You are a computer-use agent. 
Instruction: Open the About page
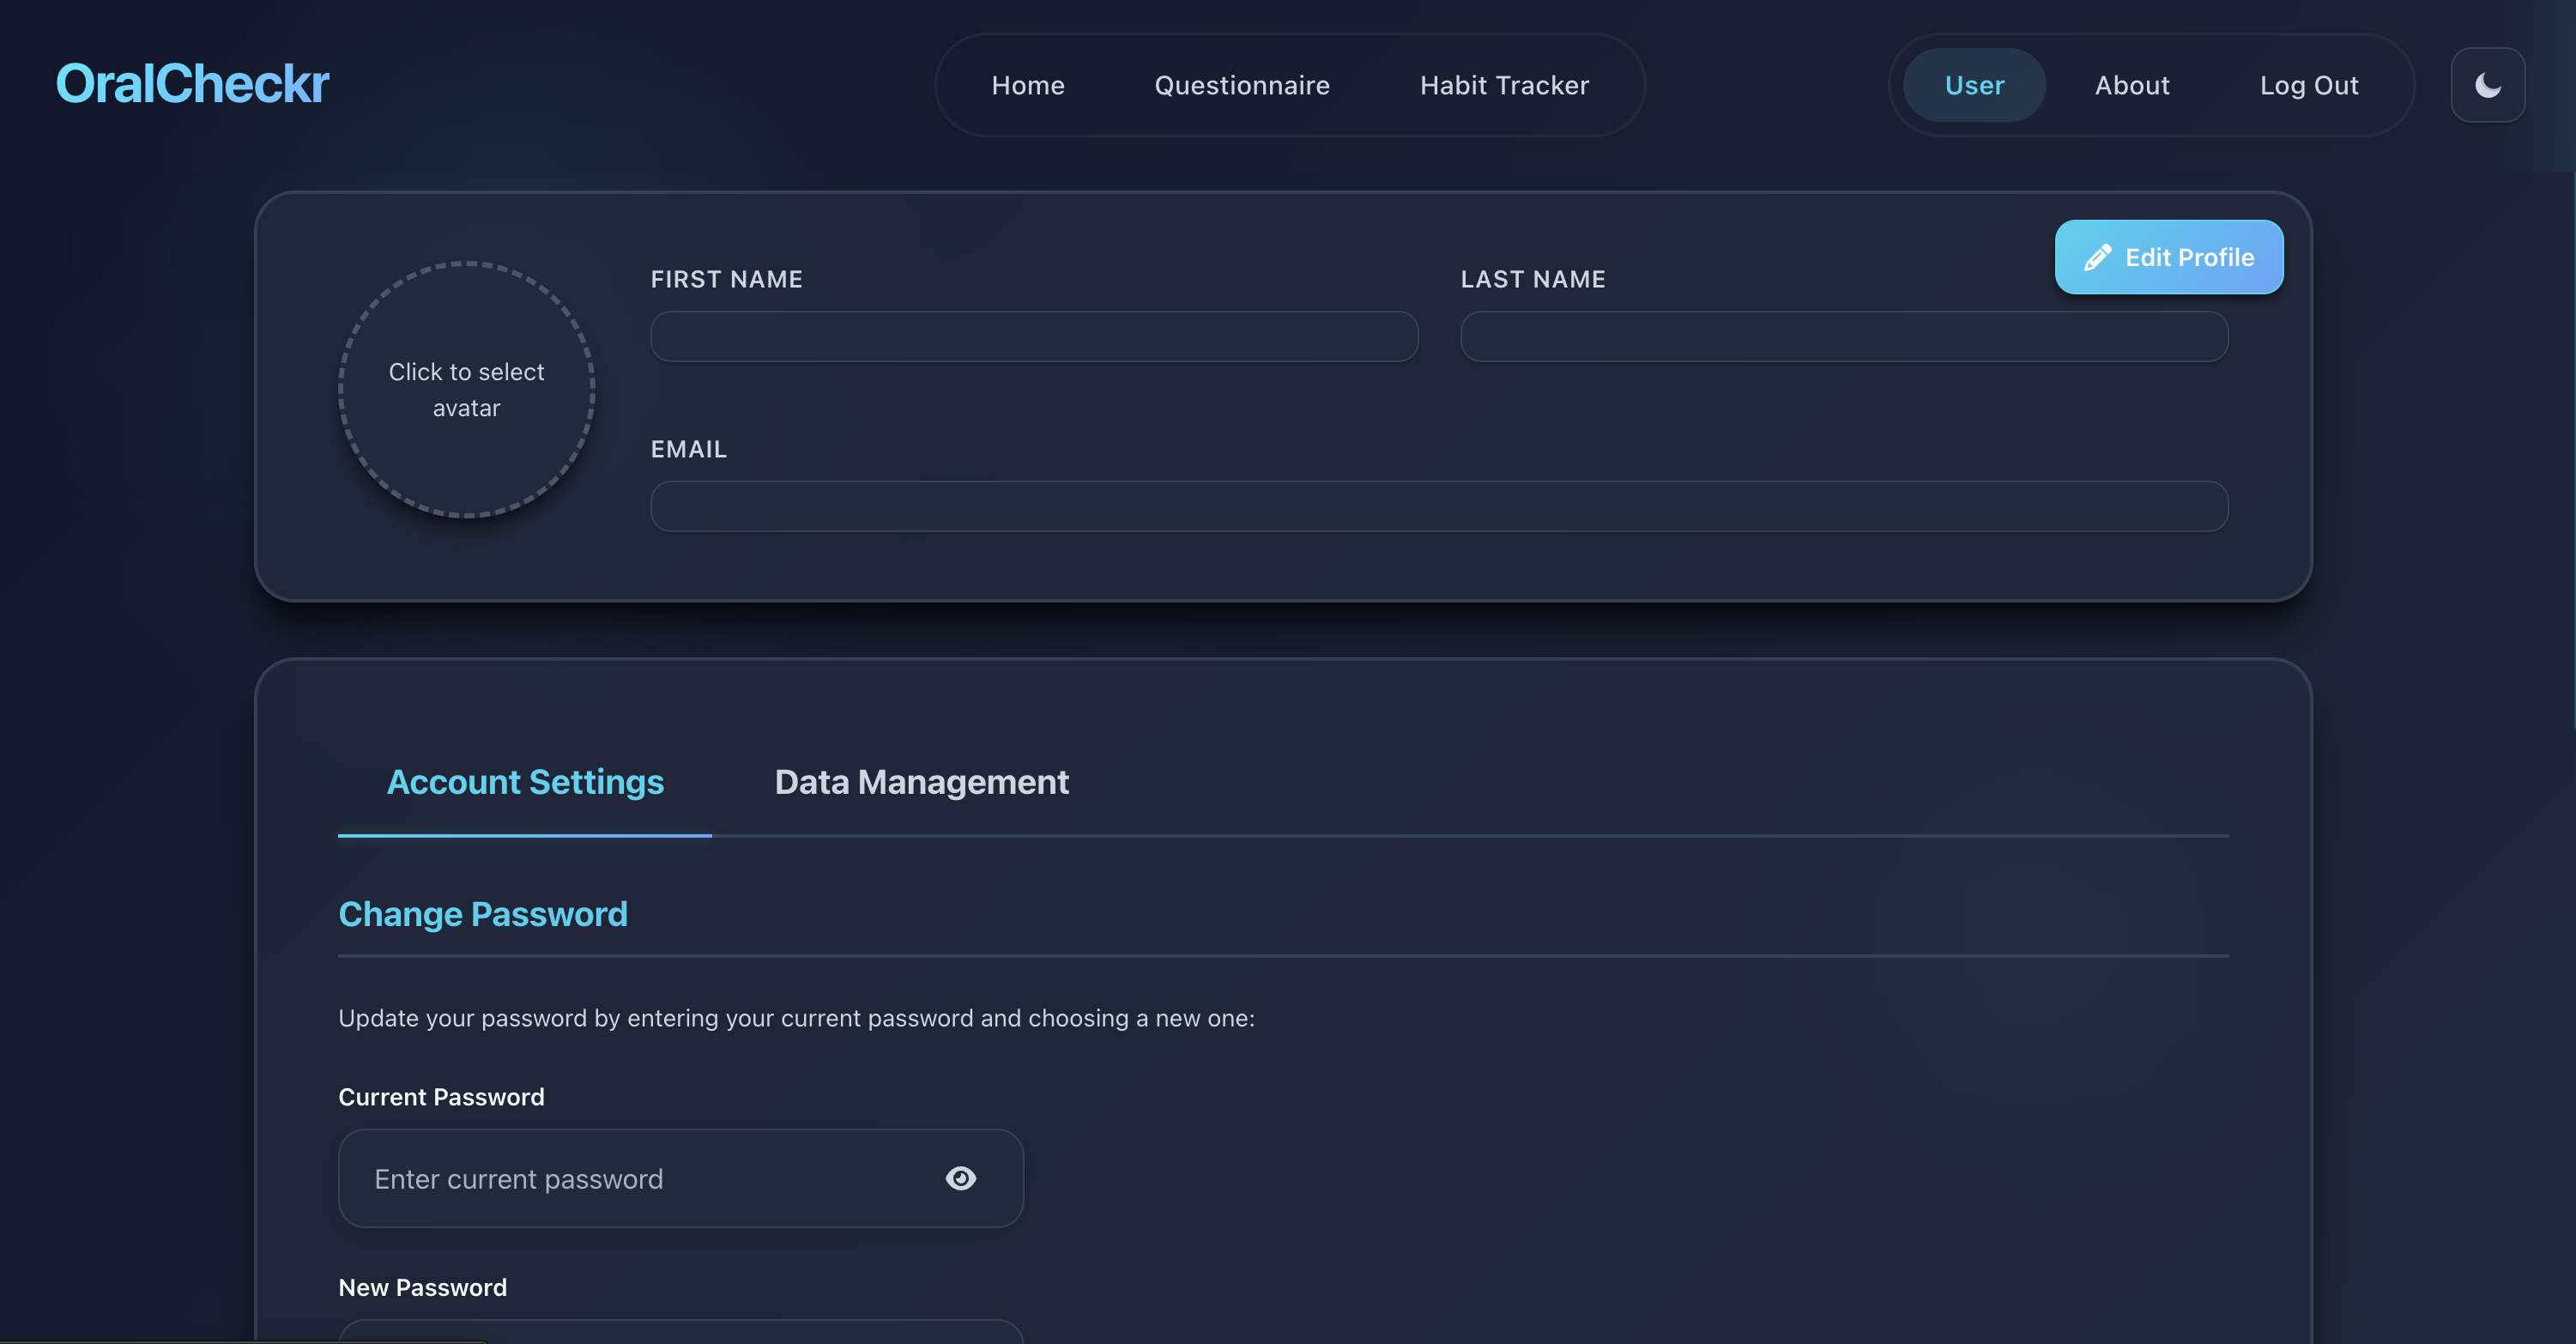click(2131, 85)
